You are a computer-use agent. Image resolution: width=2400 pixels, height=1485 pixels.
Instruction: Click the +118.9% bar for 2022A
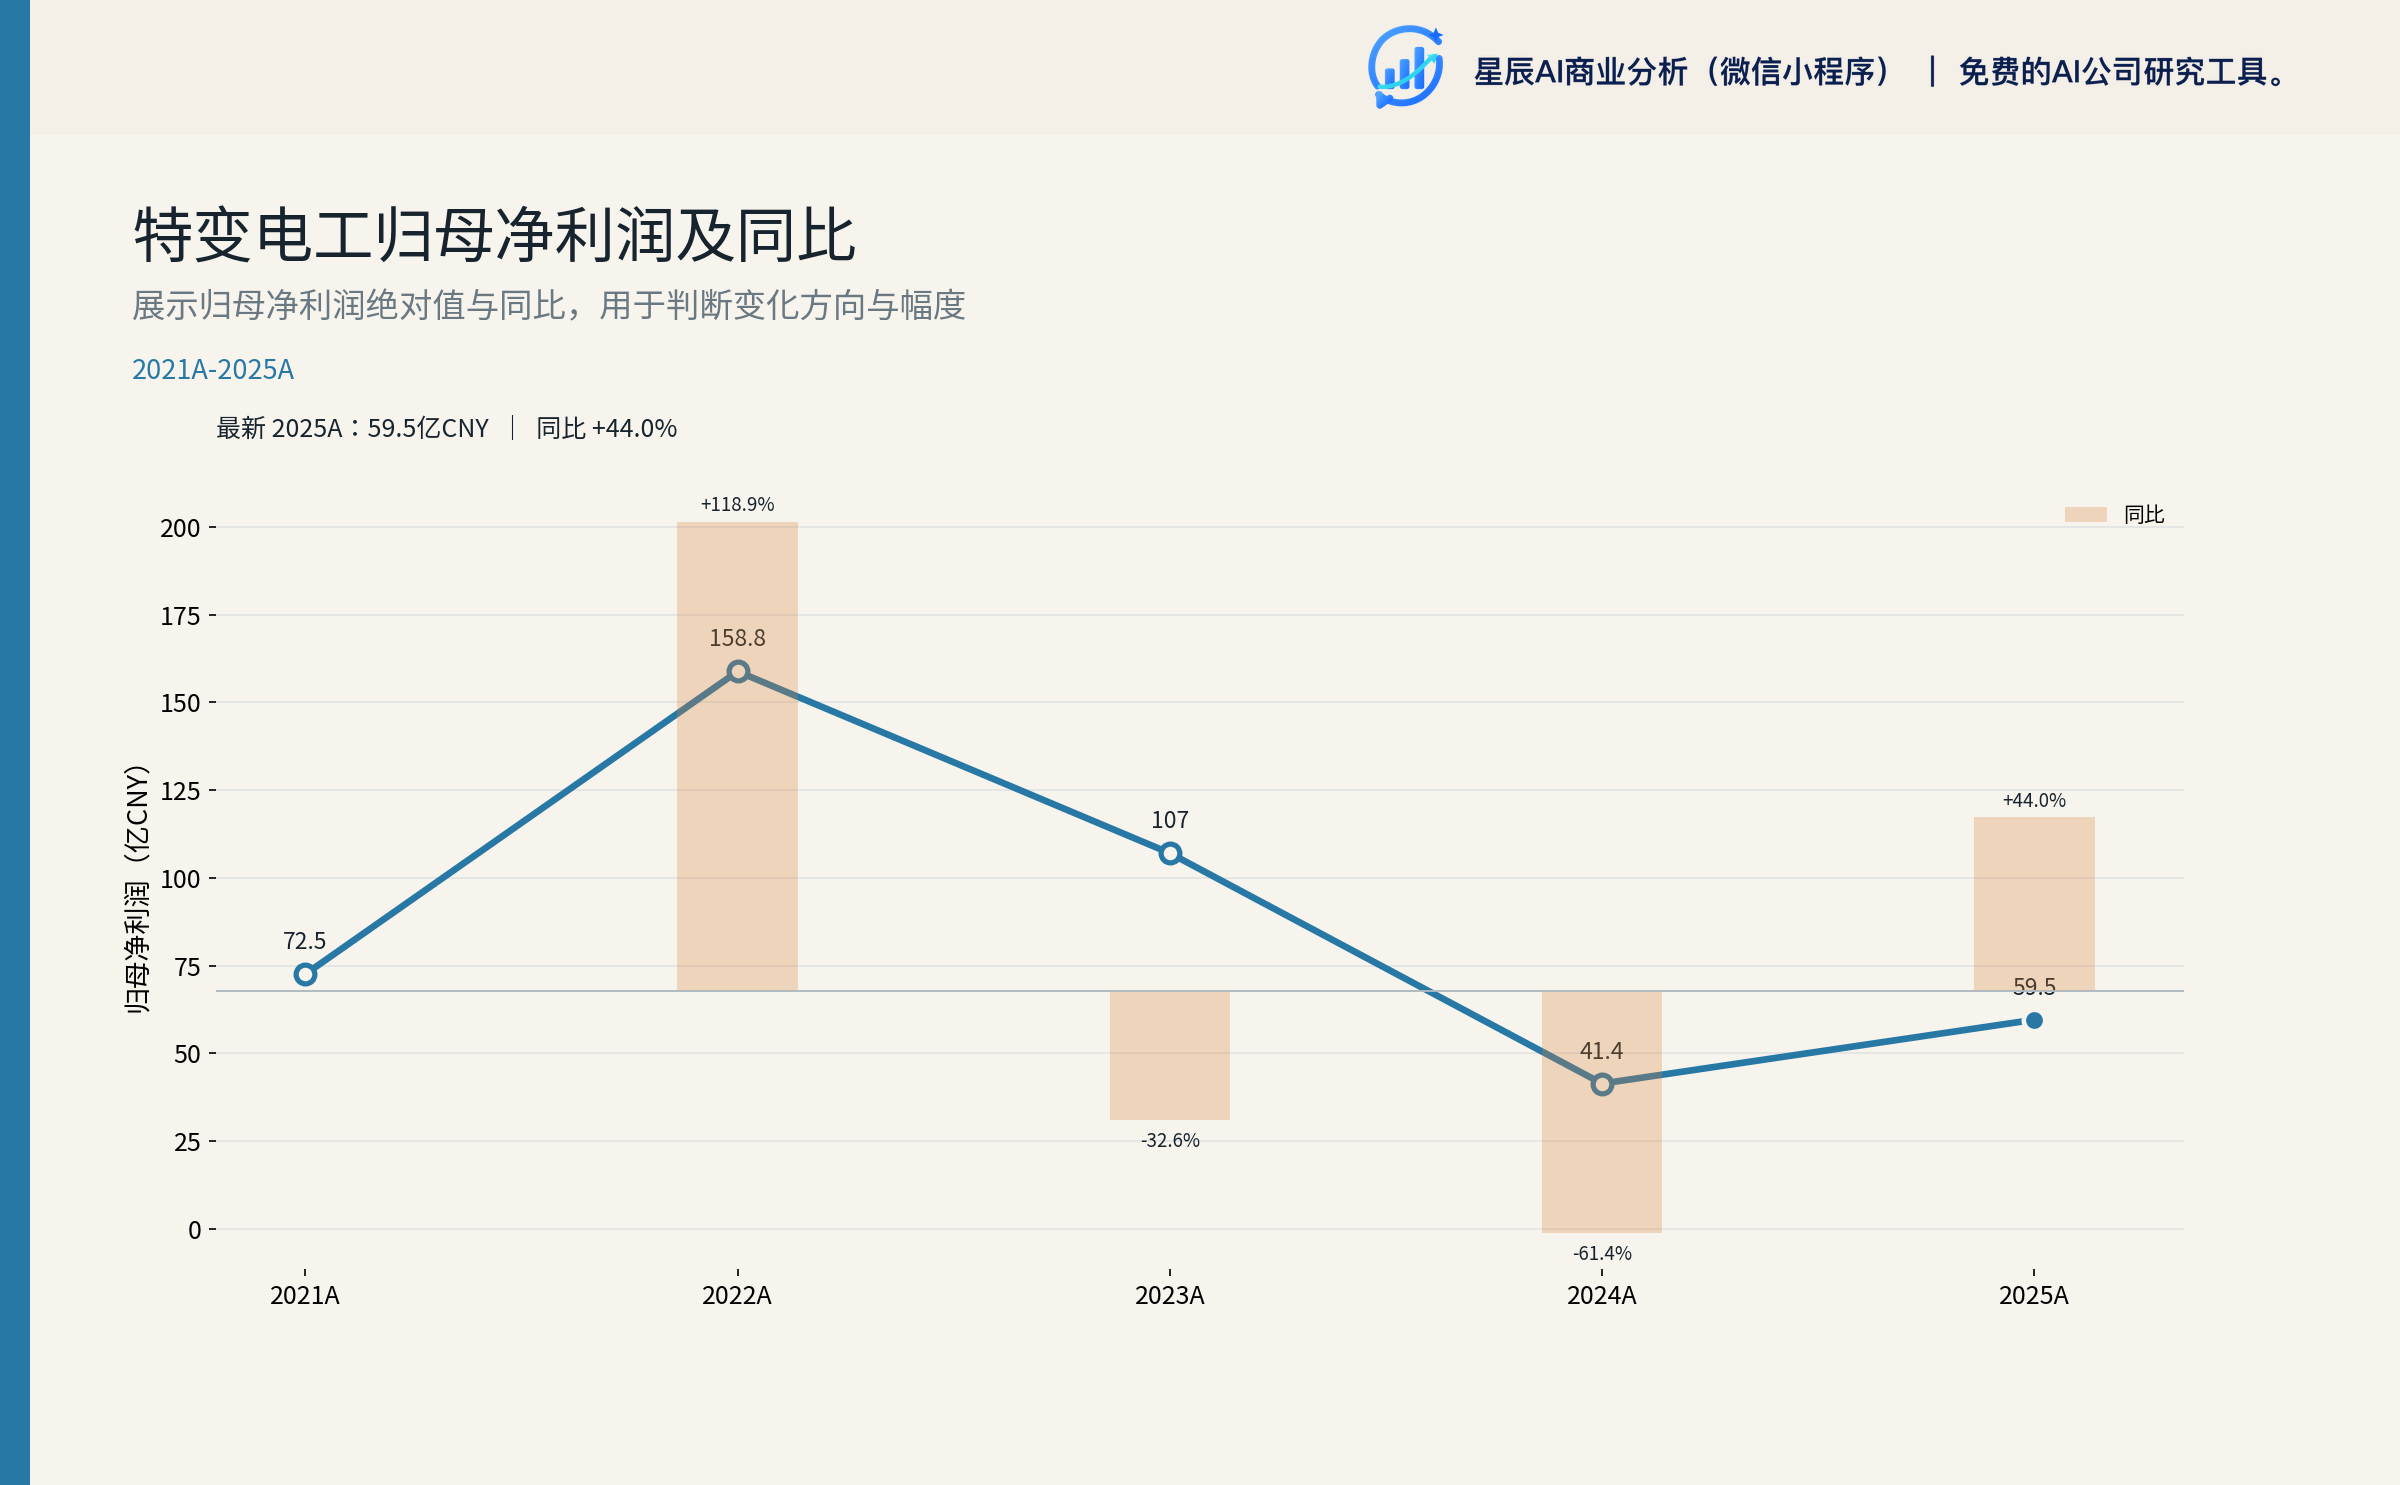click(737, 756)
